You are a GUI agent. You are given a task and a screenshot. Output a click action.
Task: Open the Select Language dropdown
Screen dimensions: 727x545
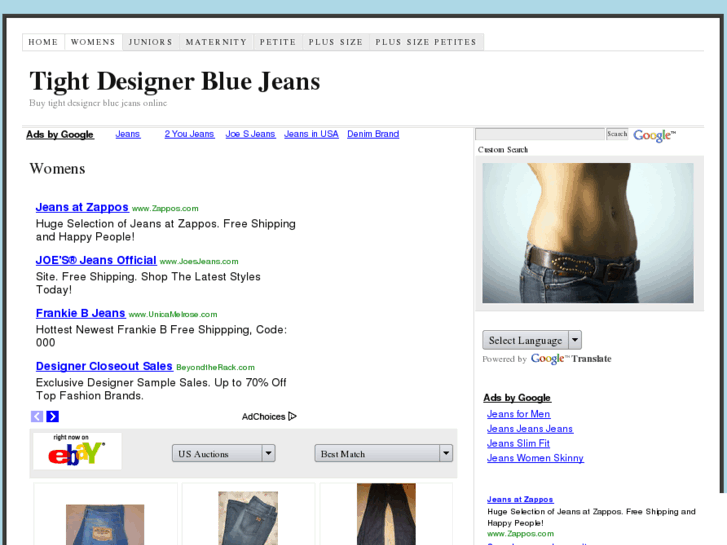point(532,340)
